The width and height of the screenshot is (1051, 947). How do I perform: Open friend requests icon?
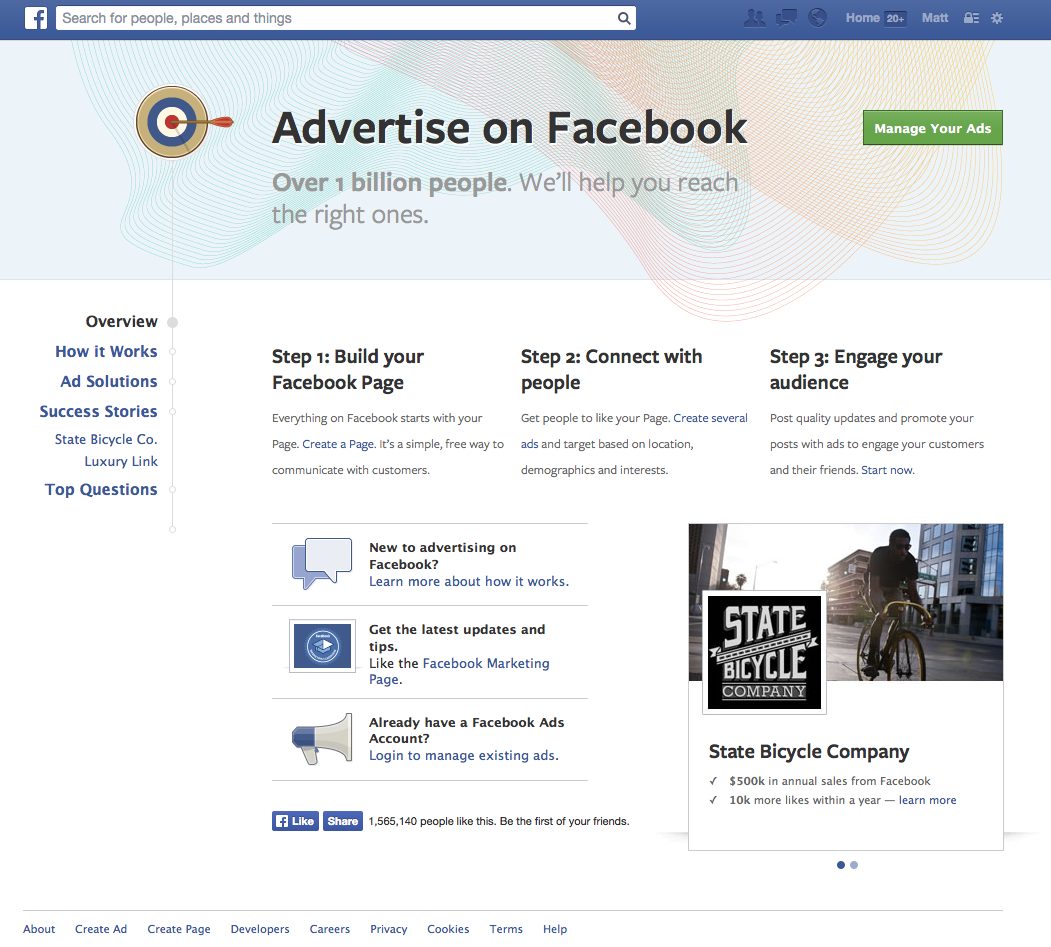pos(755,18)
